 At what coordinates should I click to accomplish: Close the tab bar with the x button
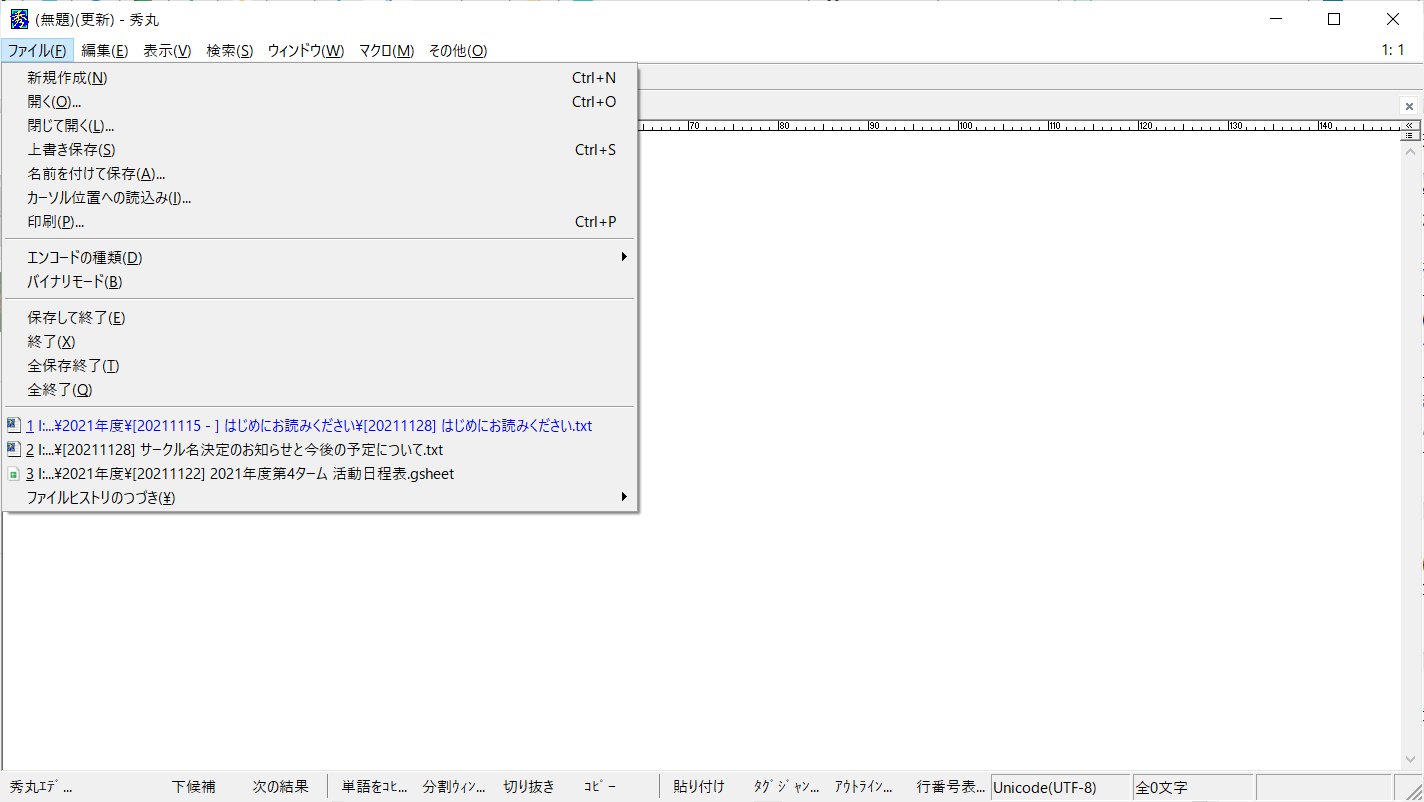click(1409, 106)
